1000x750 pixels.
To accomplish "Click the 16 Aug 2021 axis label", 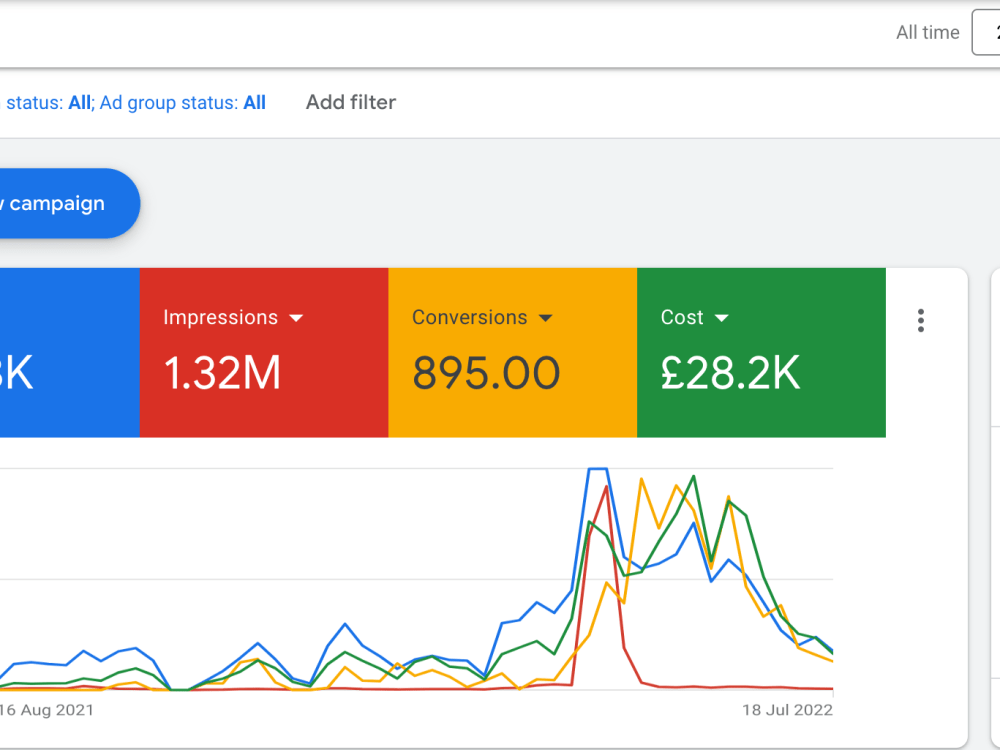I will pyautogui.click(x=47, y=710).
